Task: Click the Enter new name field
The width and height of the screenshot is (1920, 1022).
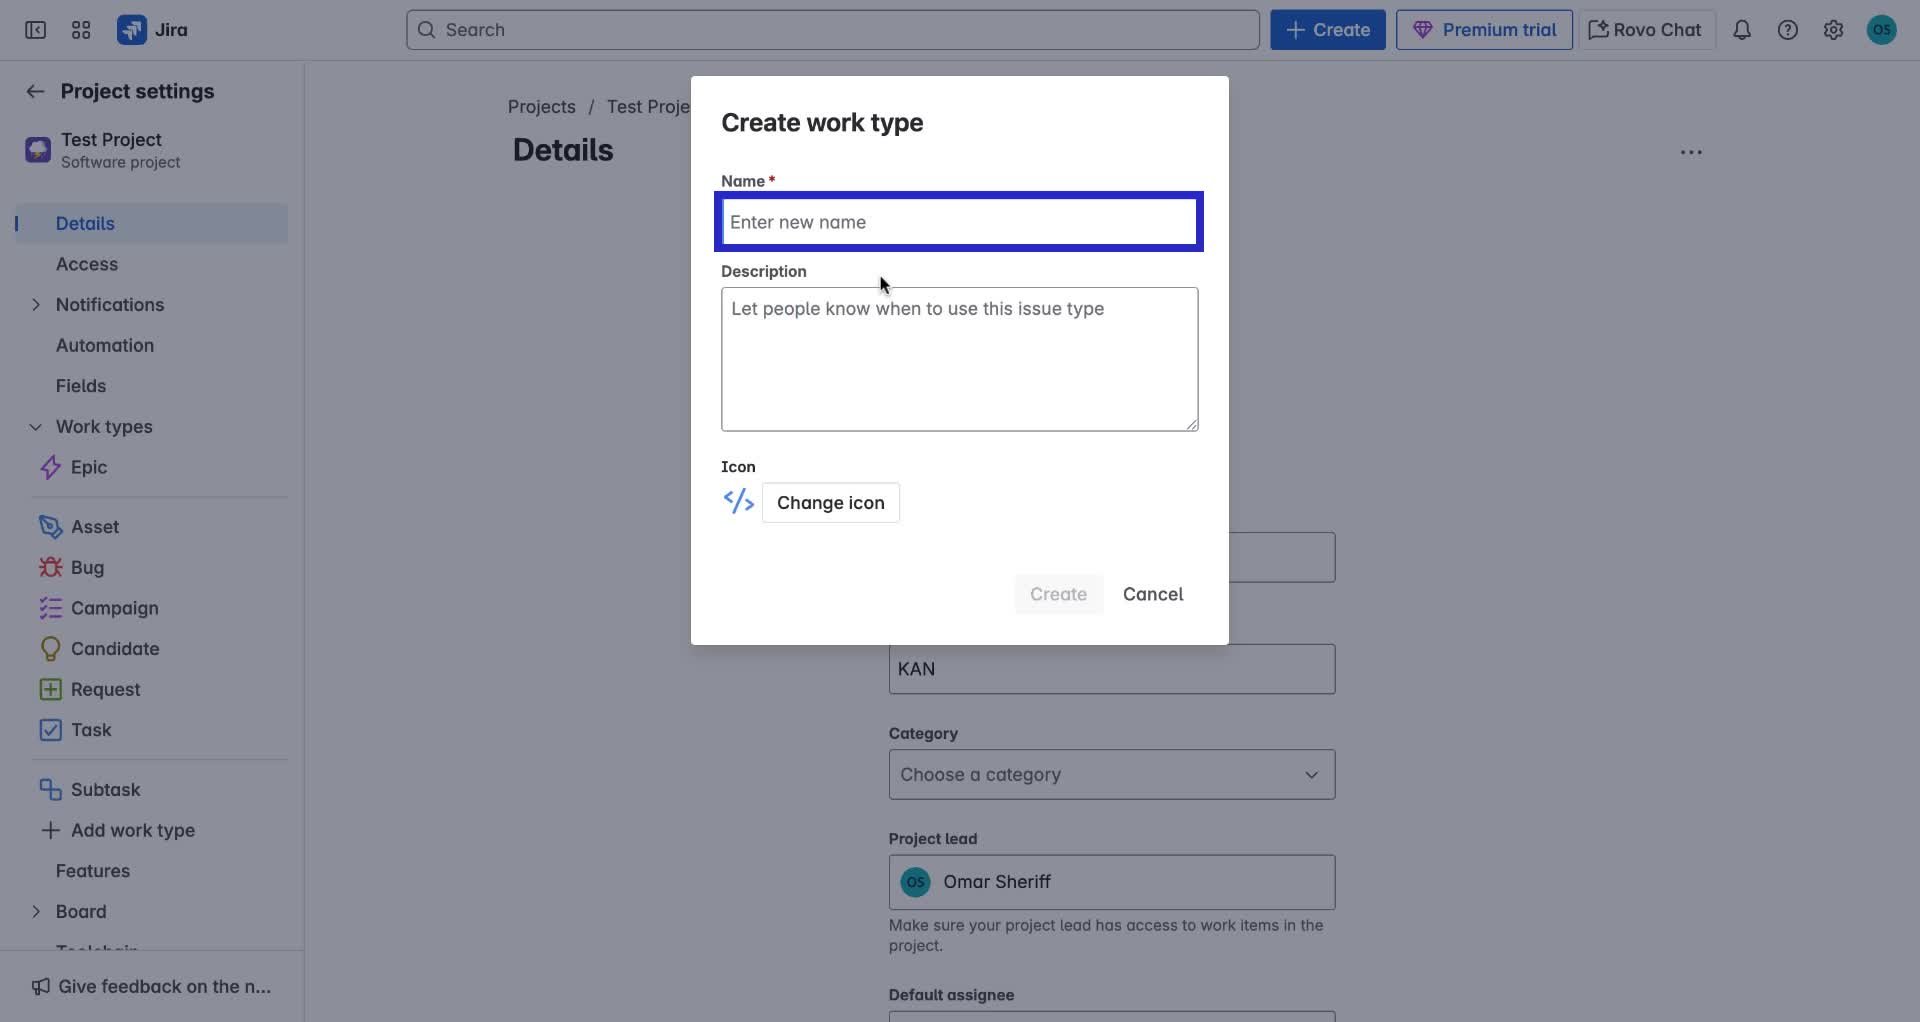Action: pos(958,221)
